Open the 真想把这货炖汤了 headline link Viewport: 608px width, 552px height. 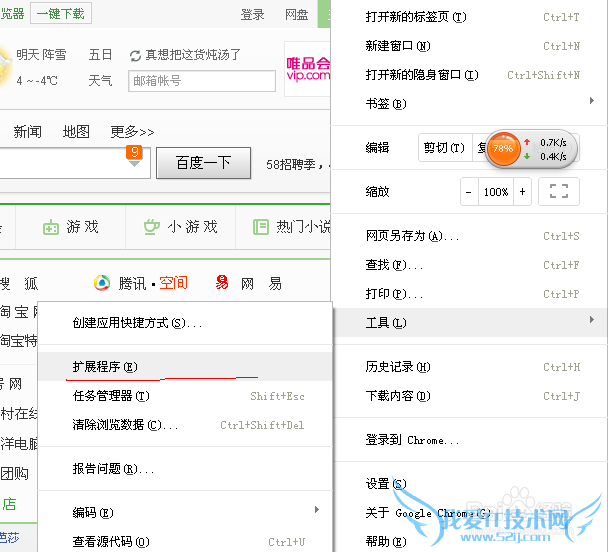(x=193, y=55)
